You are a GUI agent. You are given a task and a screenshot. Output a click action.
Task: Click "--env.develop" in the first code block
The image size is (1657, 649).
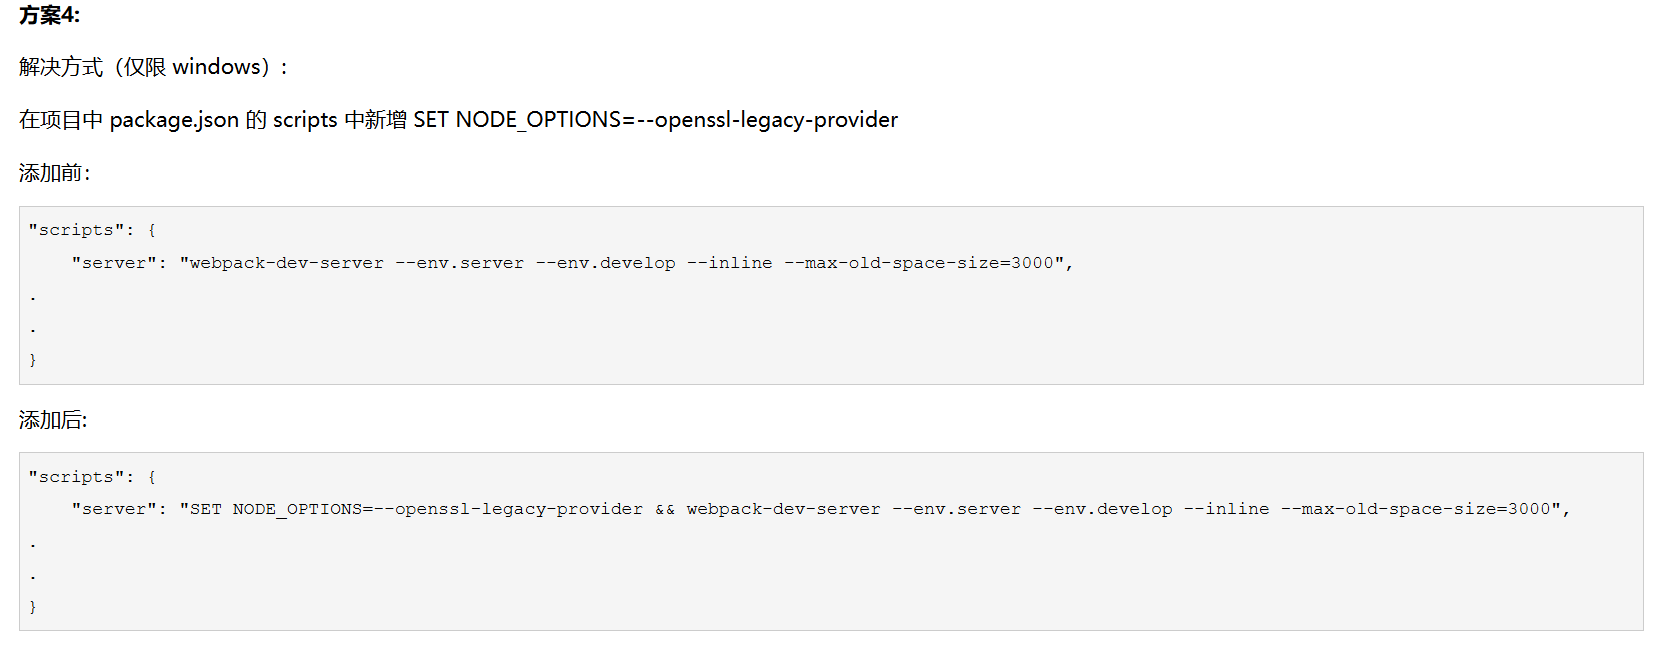tap(605, 263)
